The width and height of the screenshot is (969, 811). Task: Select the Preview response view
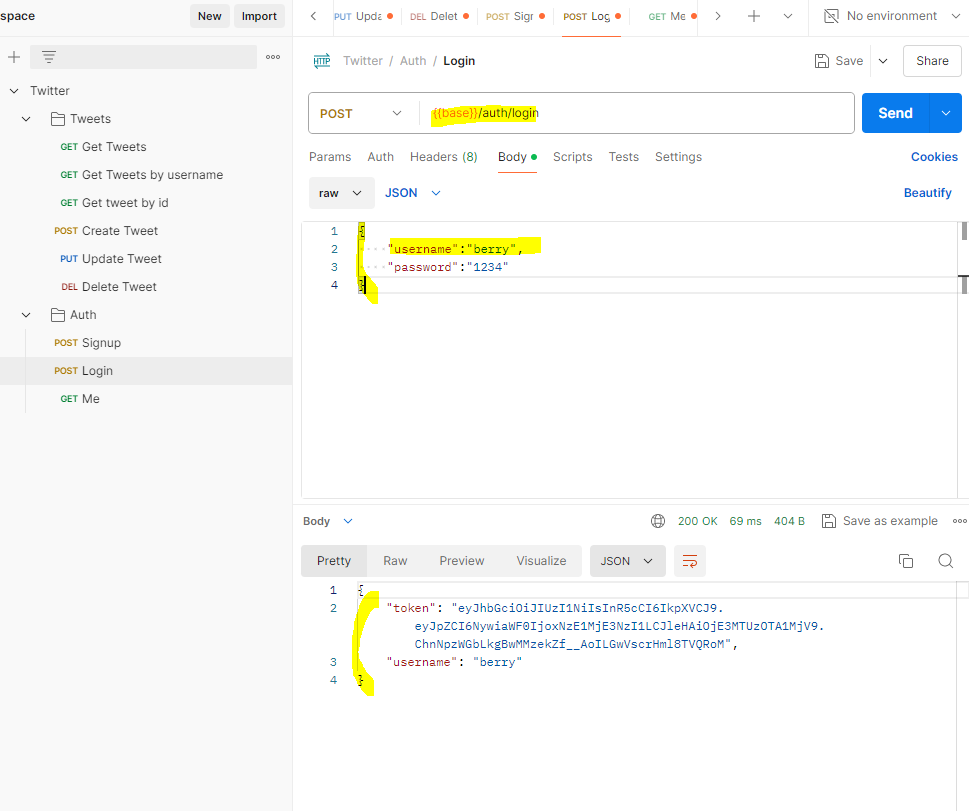[x=462, y=561]
